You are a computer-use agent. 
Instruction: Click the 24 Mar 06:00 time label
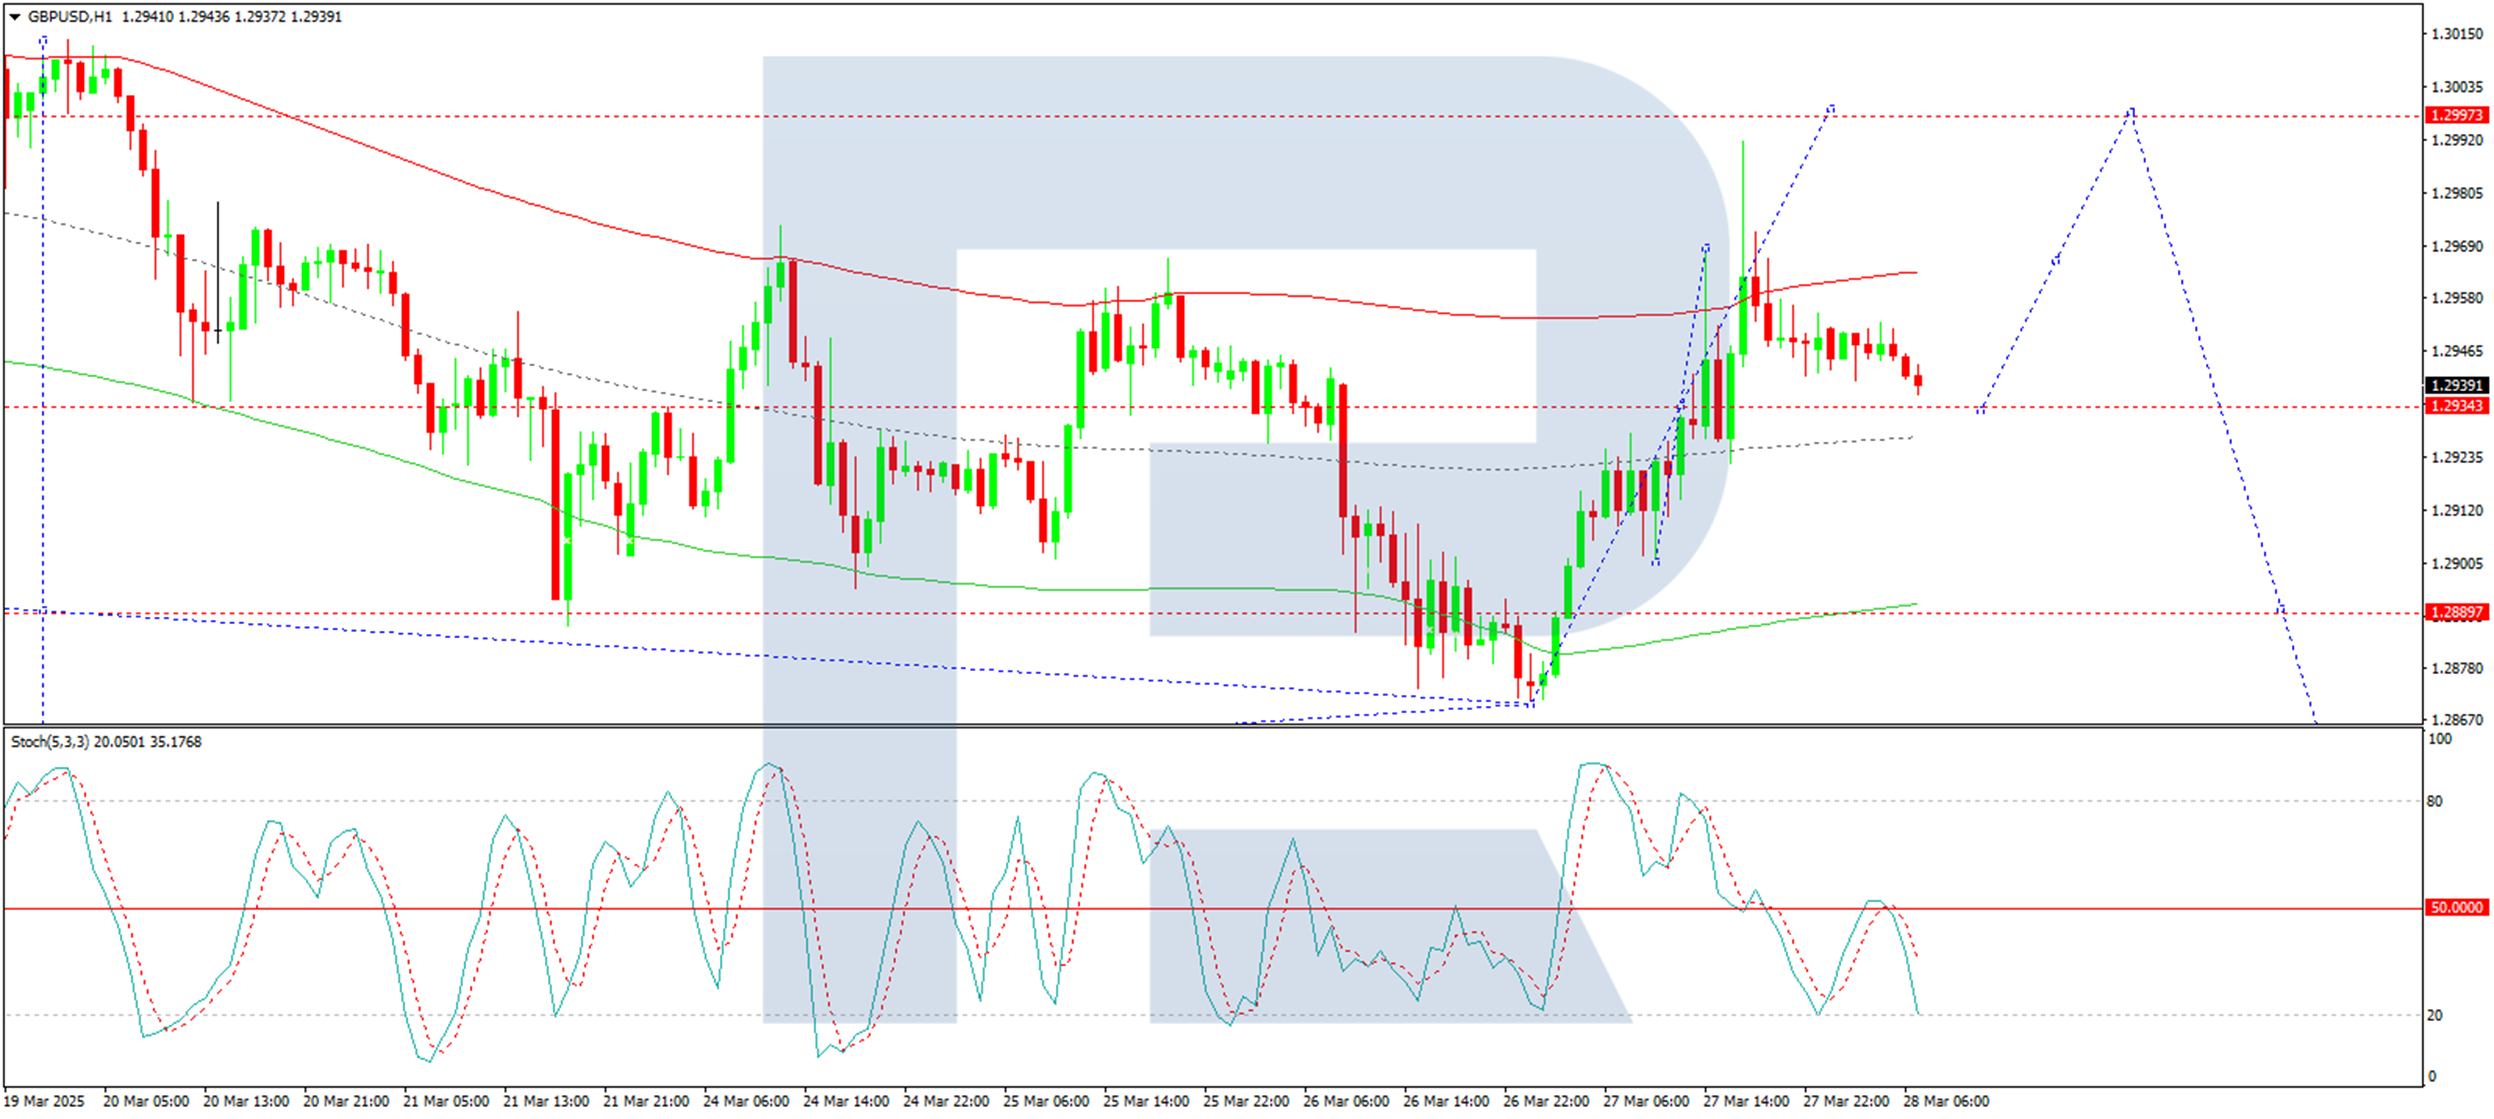click(745, 1101)
